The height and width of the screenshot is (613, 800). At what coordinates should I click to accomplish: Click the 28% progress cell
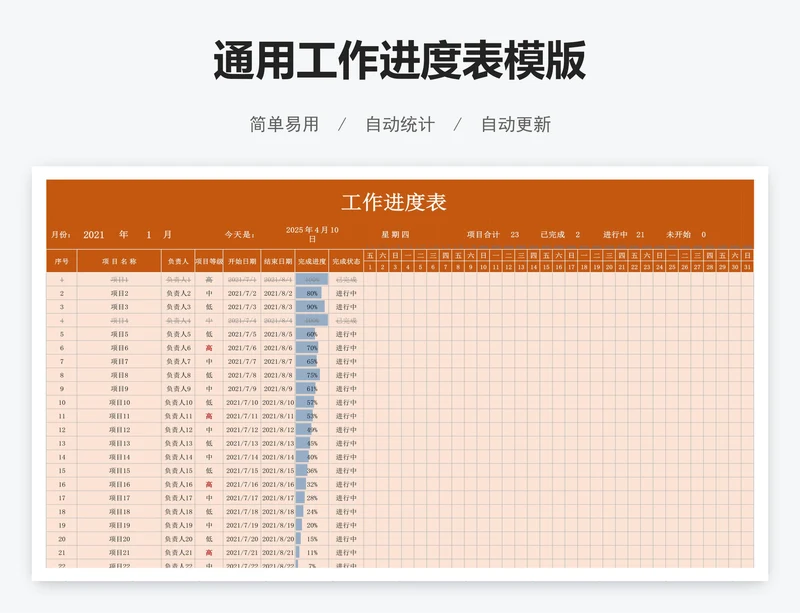point(312,498)
